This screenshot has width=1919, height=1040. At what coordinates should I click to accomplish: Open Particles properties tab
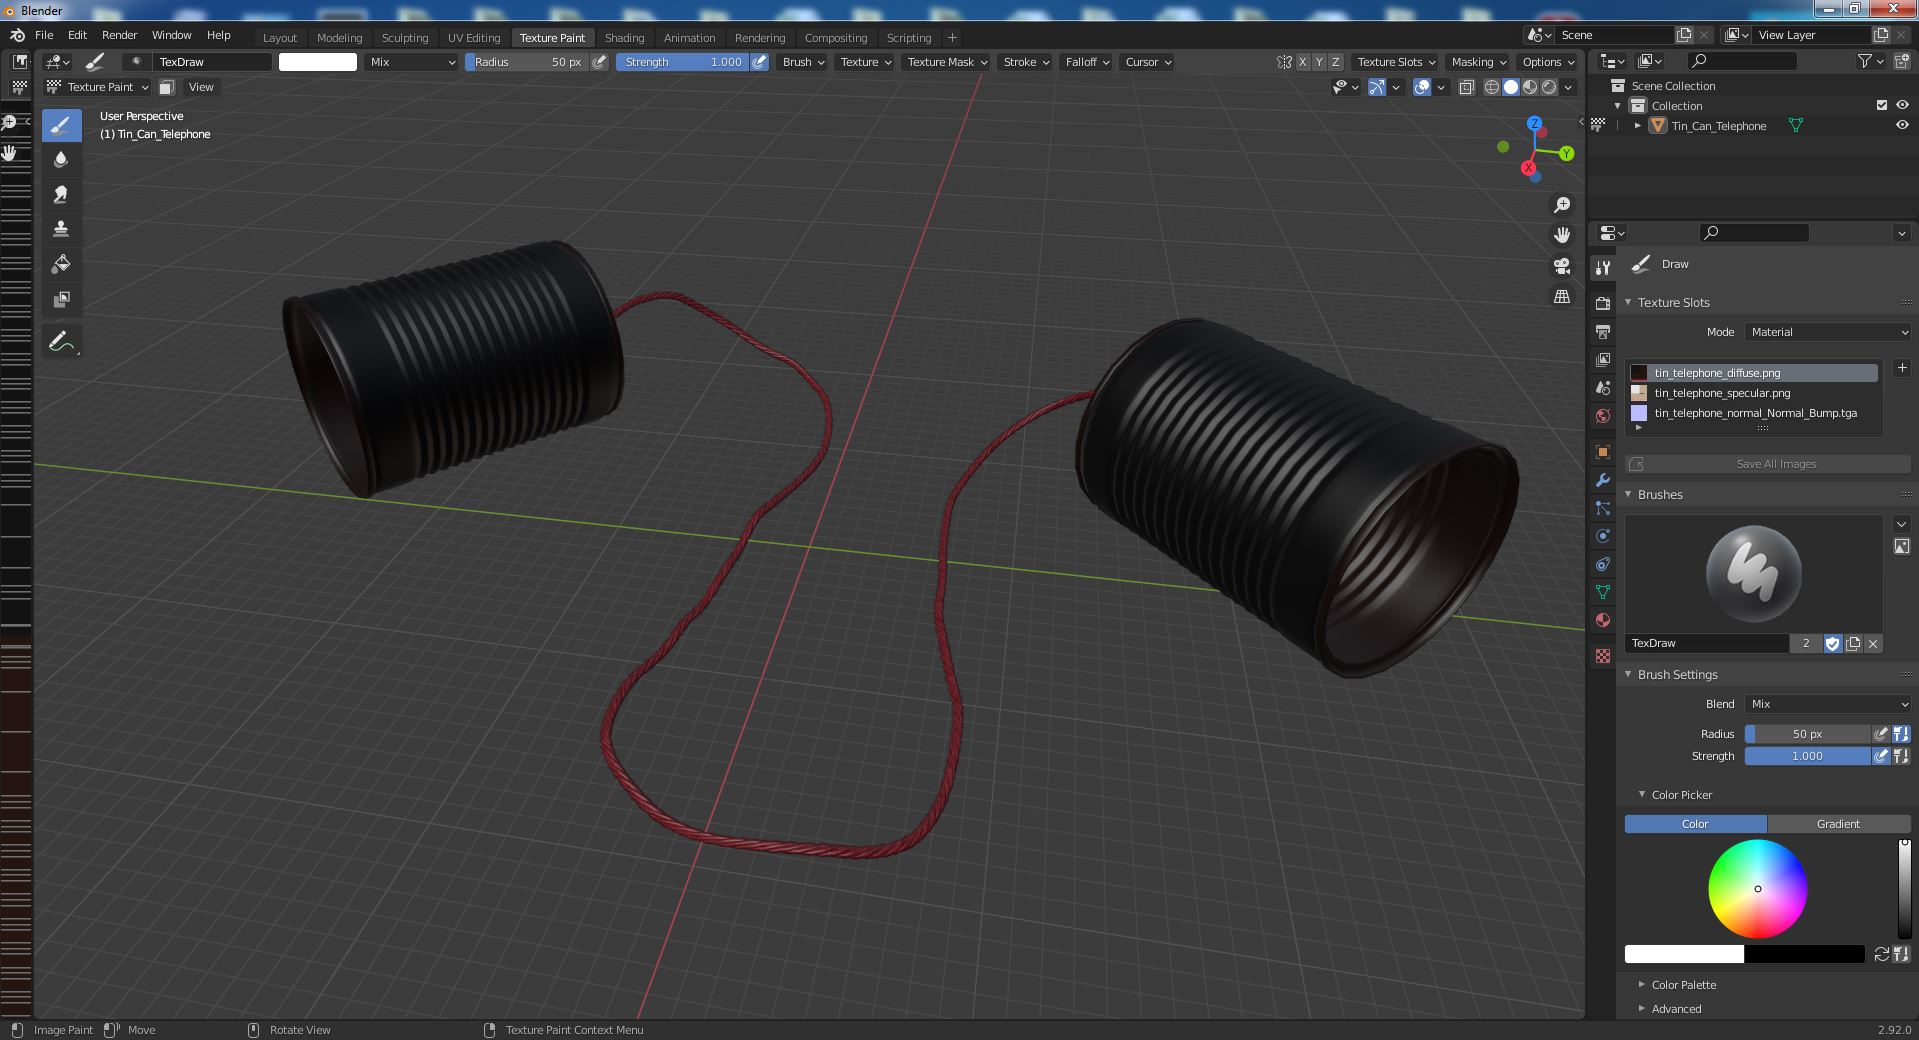point(1603,508)
